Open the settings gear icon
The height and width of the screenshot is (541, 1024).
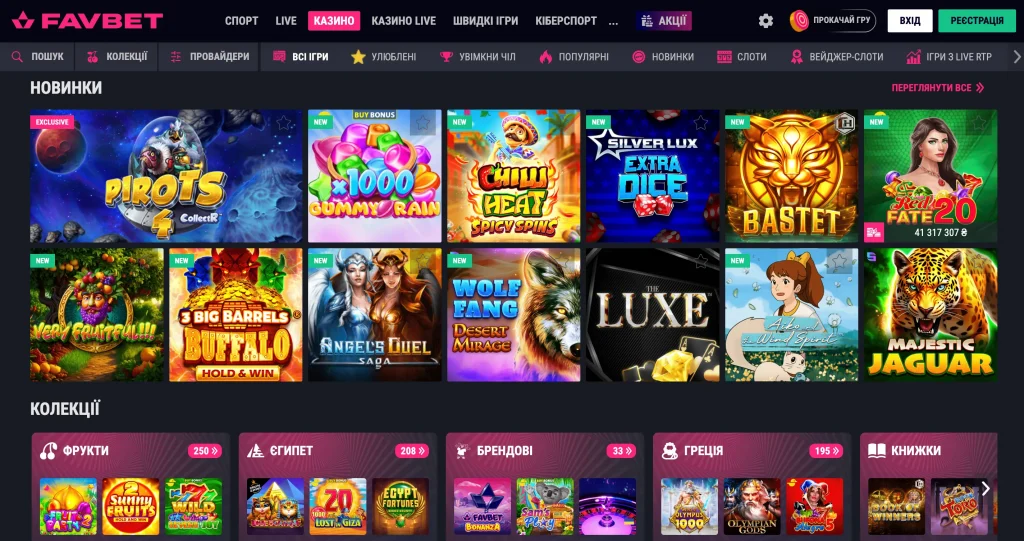(765, 21)
